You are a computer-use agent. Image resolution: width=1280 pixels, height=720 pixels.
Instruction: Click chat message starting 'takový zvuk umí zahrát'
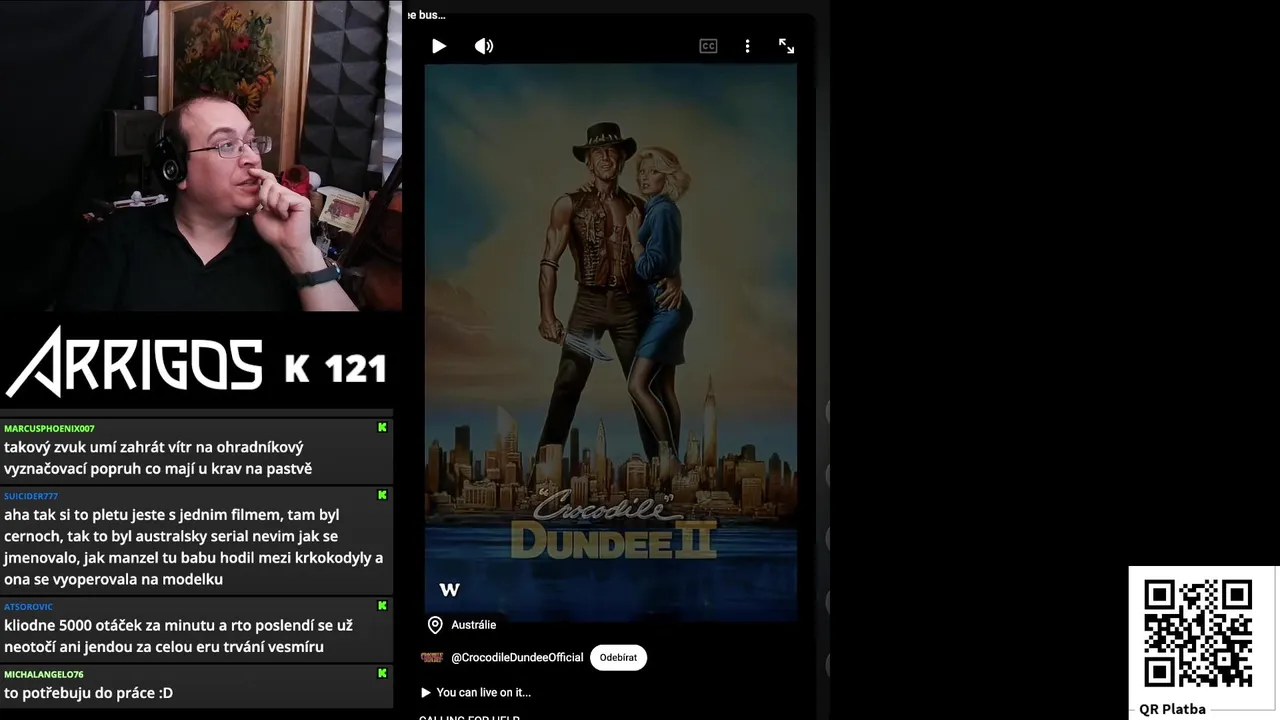pyautogui.click(x=158, y=458)
